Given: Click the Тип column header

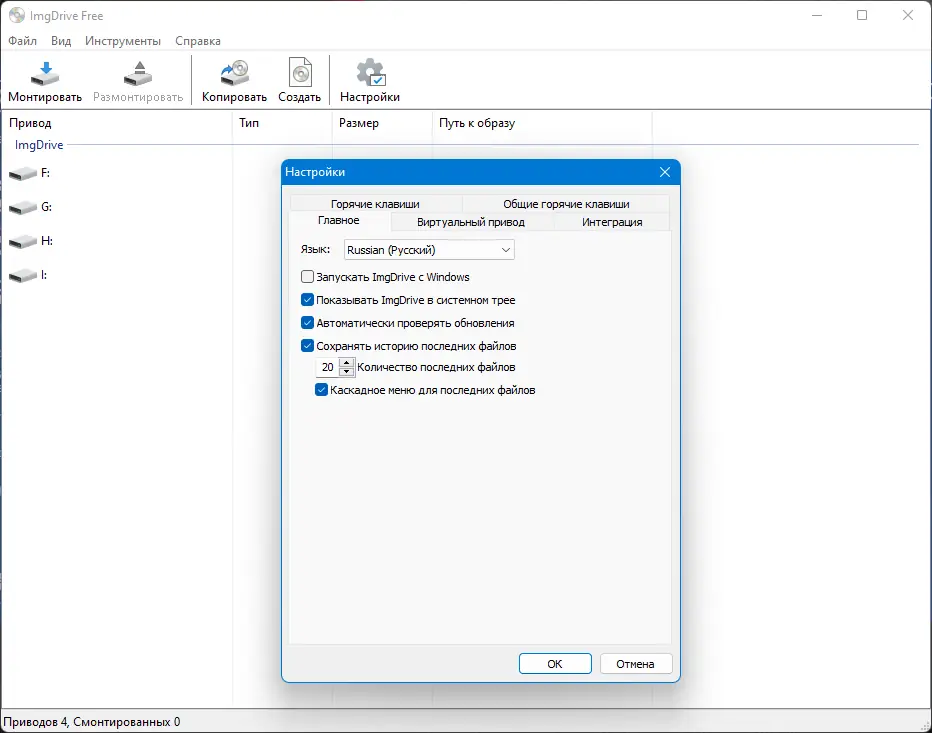Looking at the screenshot, I should (282, 123).
